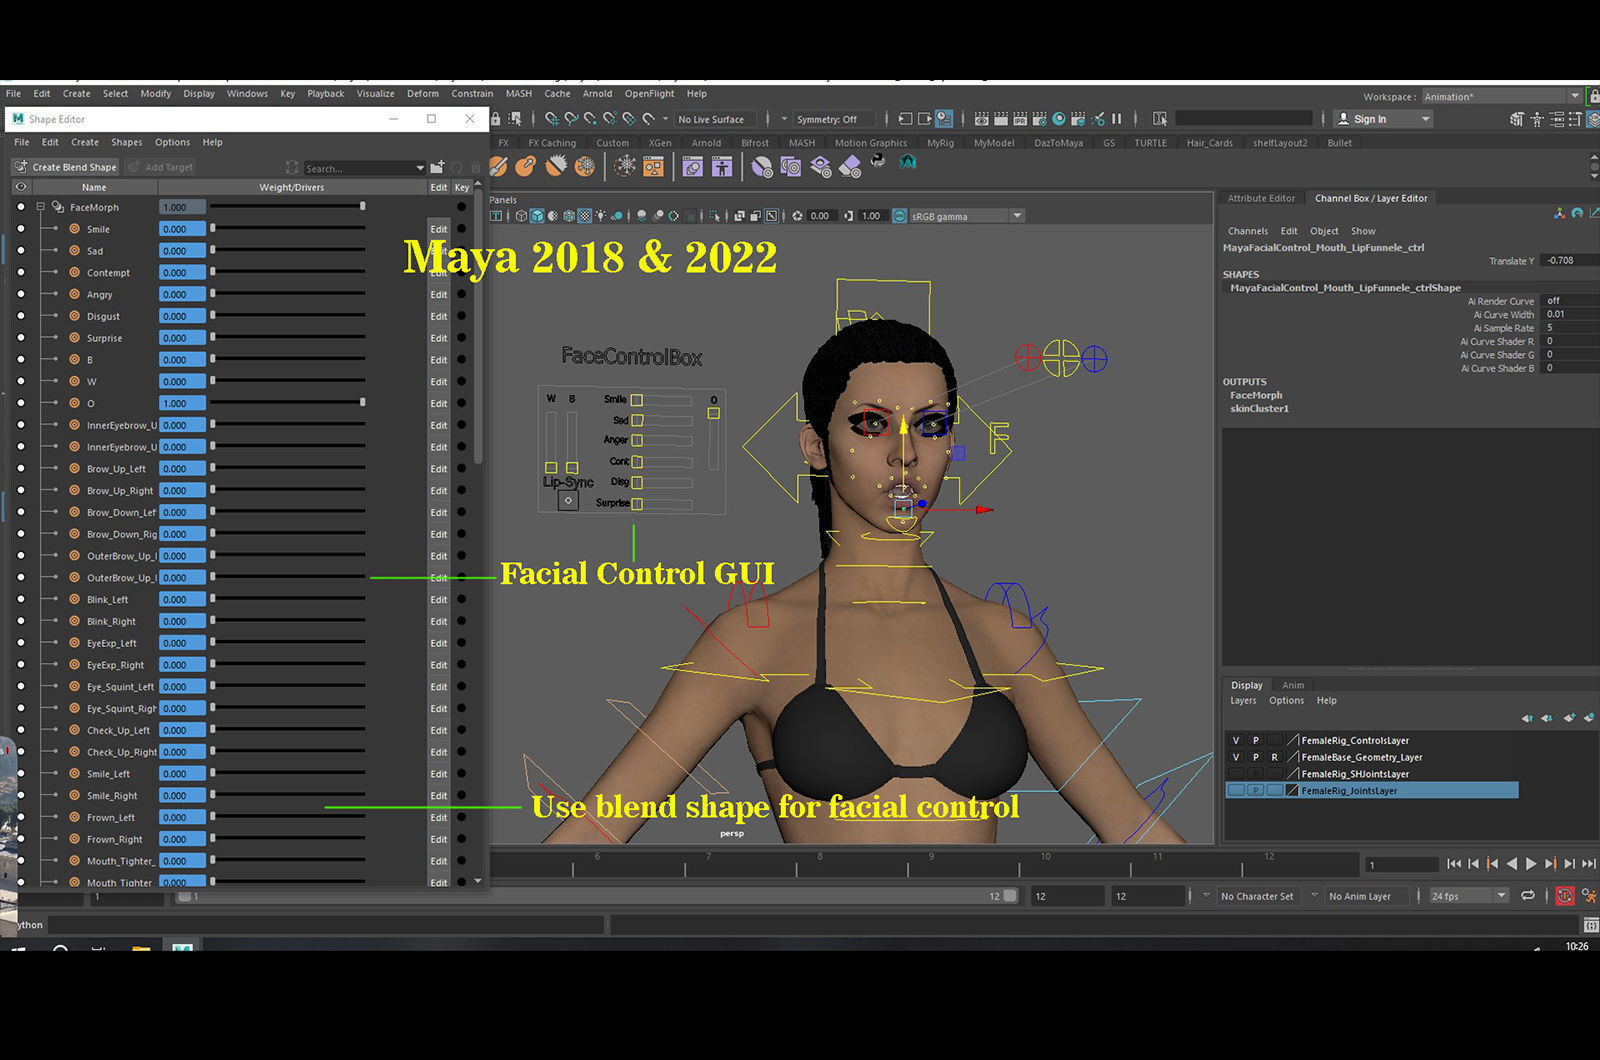This screenshot has height=1060, width=1600.
Task: Click the Smile target shape icon
Action: [x=74, y=229]
